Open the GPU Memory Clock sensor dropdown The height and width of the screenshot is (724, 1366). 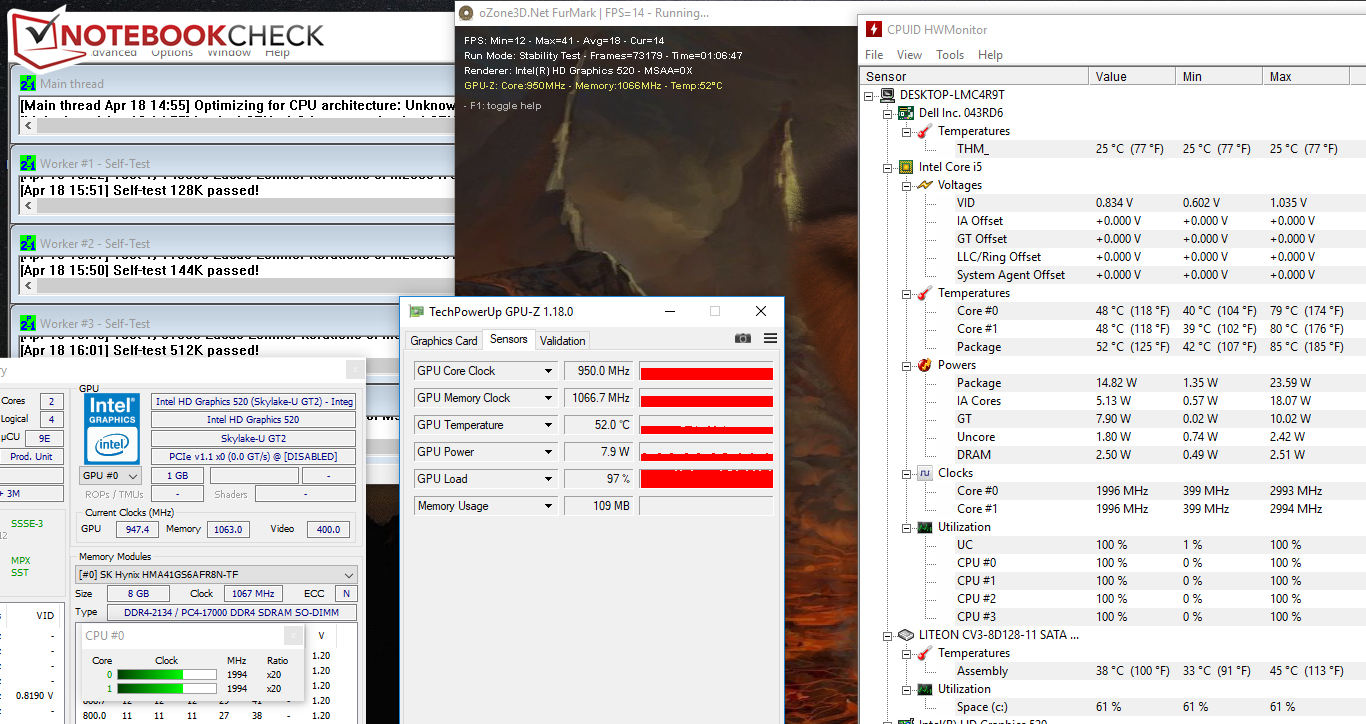coord(548,398)
